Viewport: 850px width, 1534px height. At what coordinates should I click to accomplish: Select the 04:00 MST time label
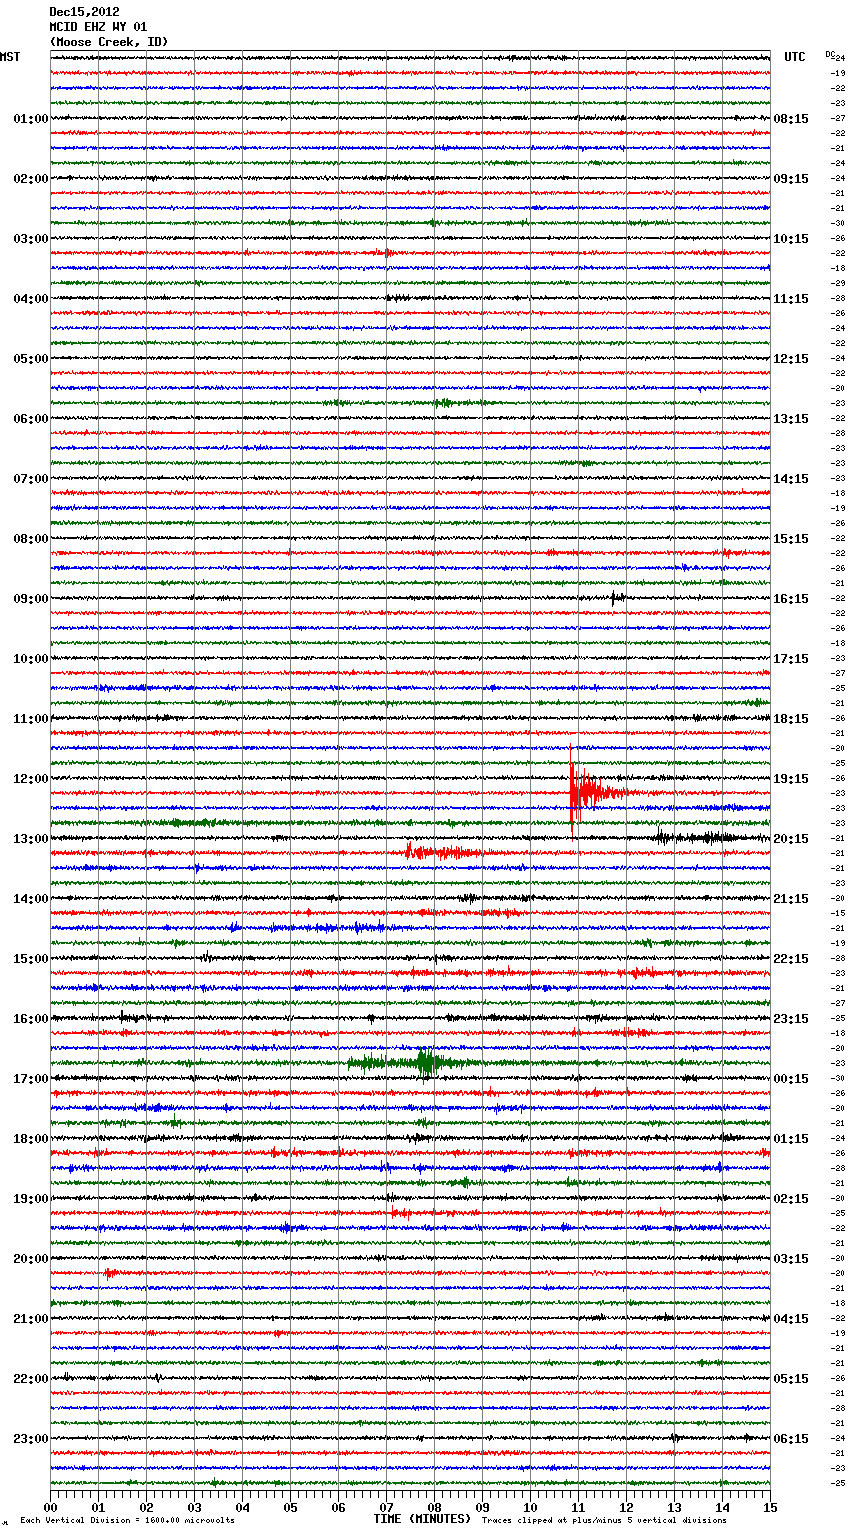(x=31, y=299)
